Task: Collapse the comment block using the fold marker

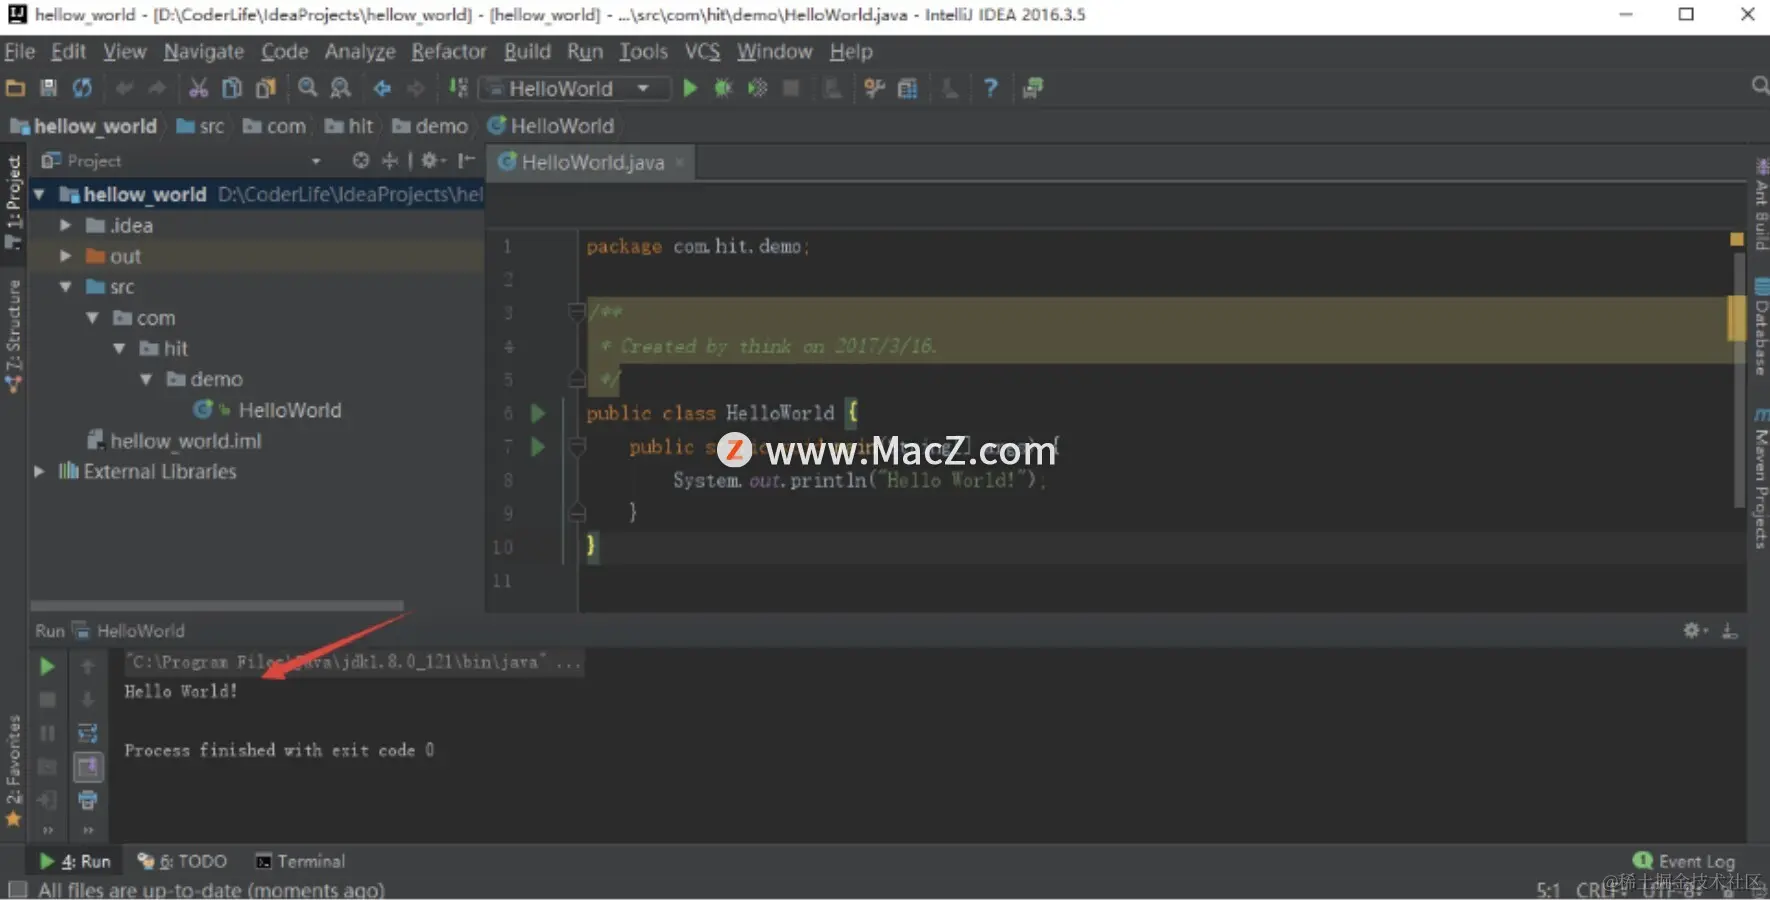Action: pos(577,312)
